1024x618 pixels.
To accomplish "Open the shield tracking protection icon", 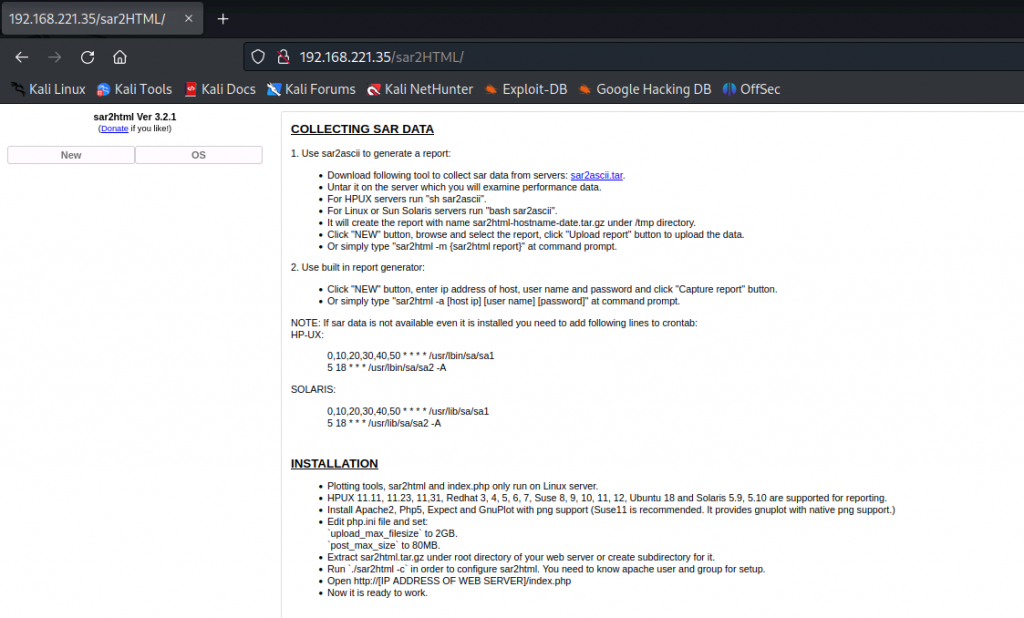I will (258, 57).
